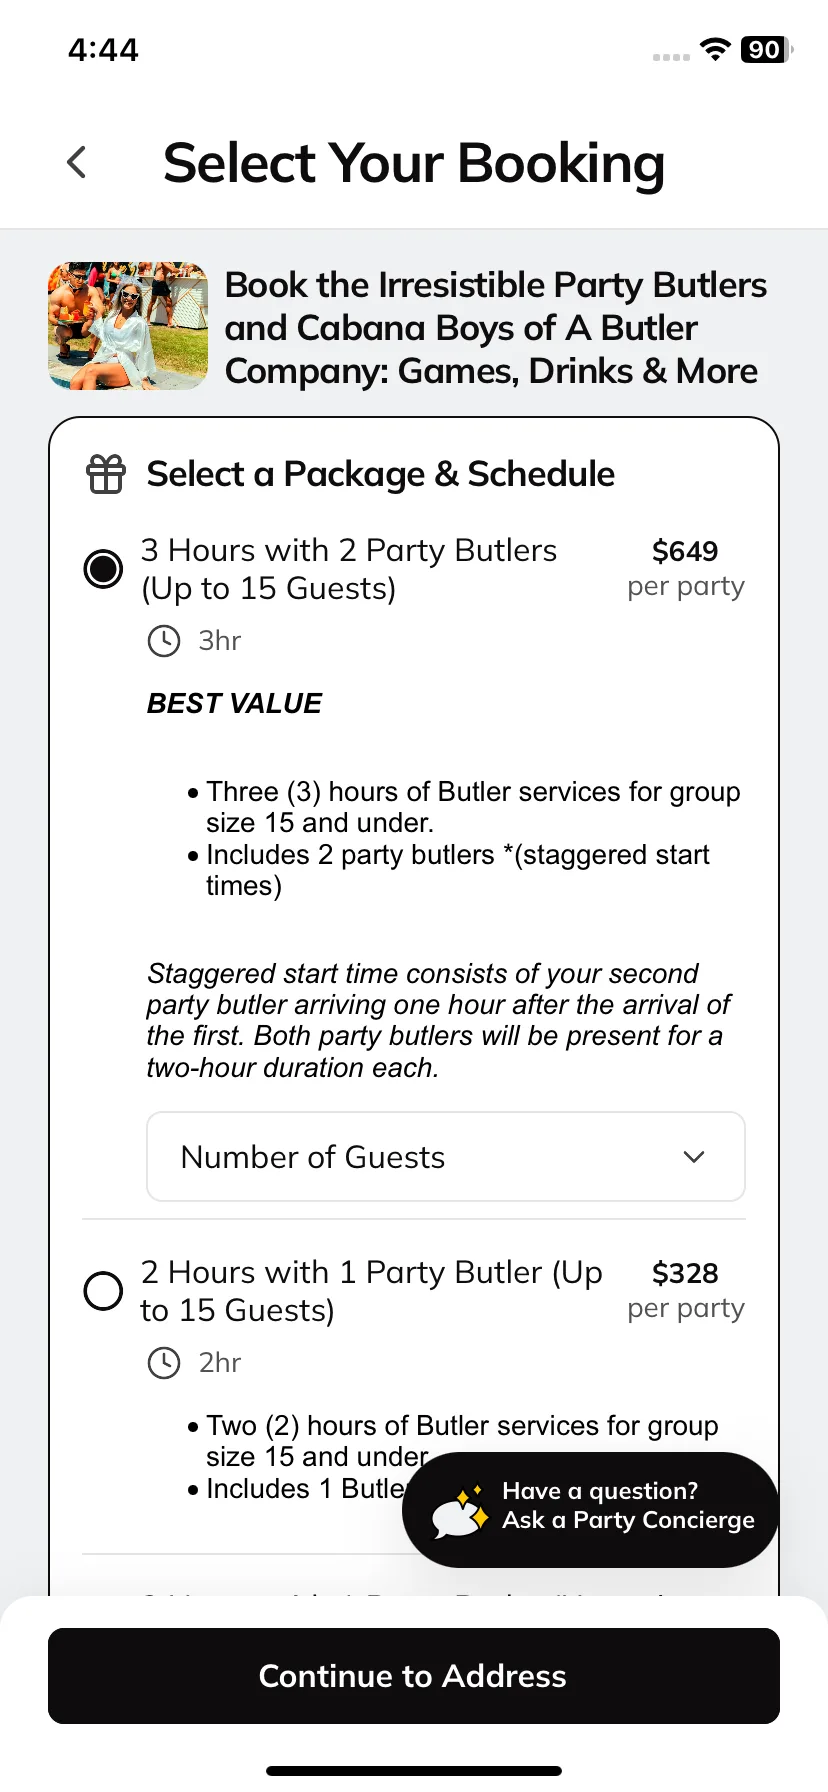Click the Number of Guests chevron arrow
The width and height of the screenshot is (828, 1792).
tap(694, 1157)
